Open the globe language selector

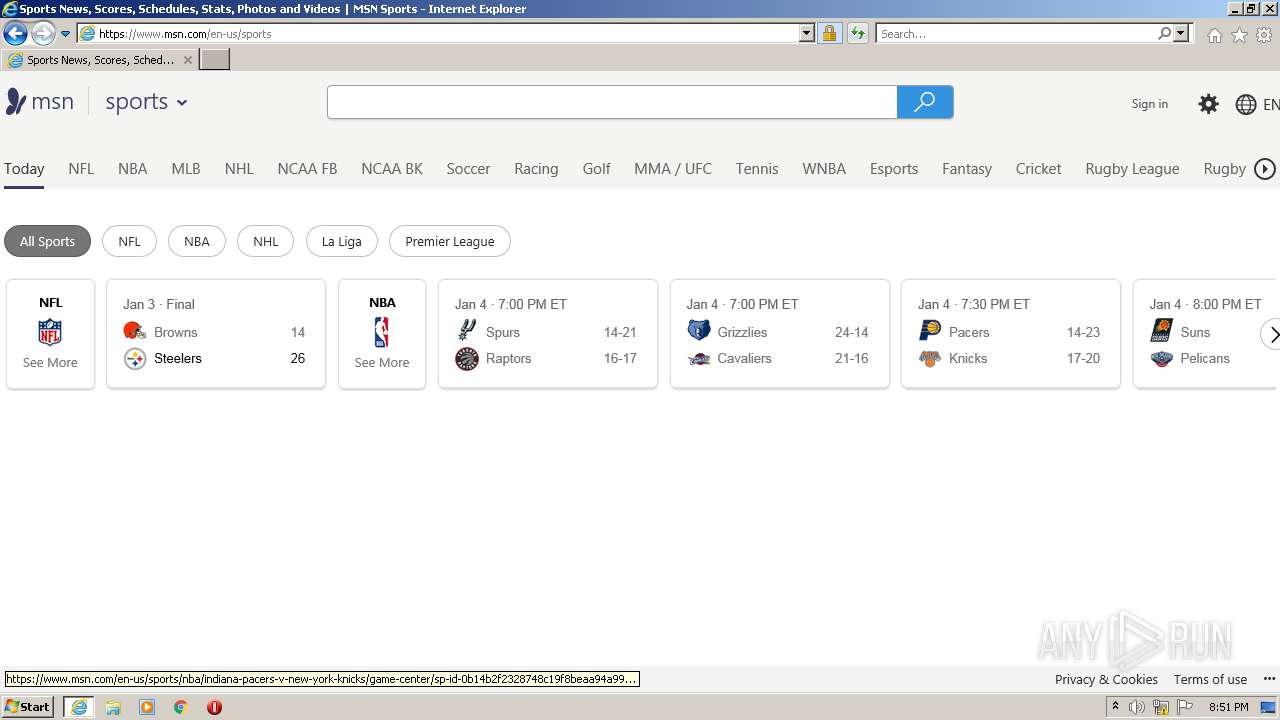pos(1245,104)
